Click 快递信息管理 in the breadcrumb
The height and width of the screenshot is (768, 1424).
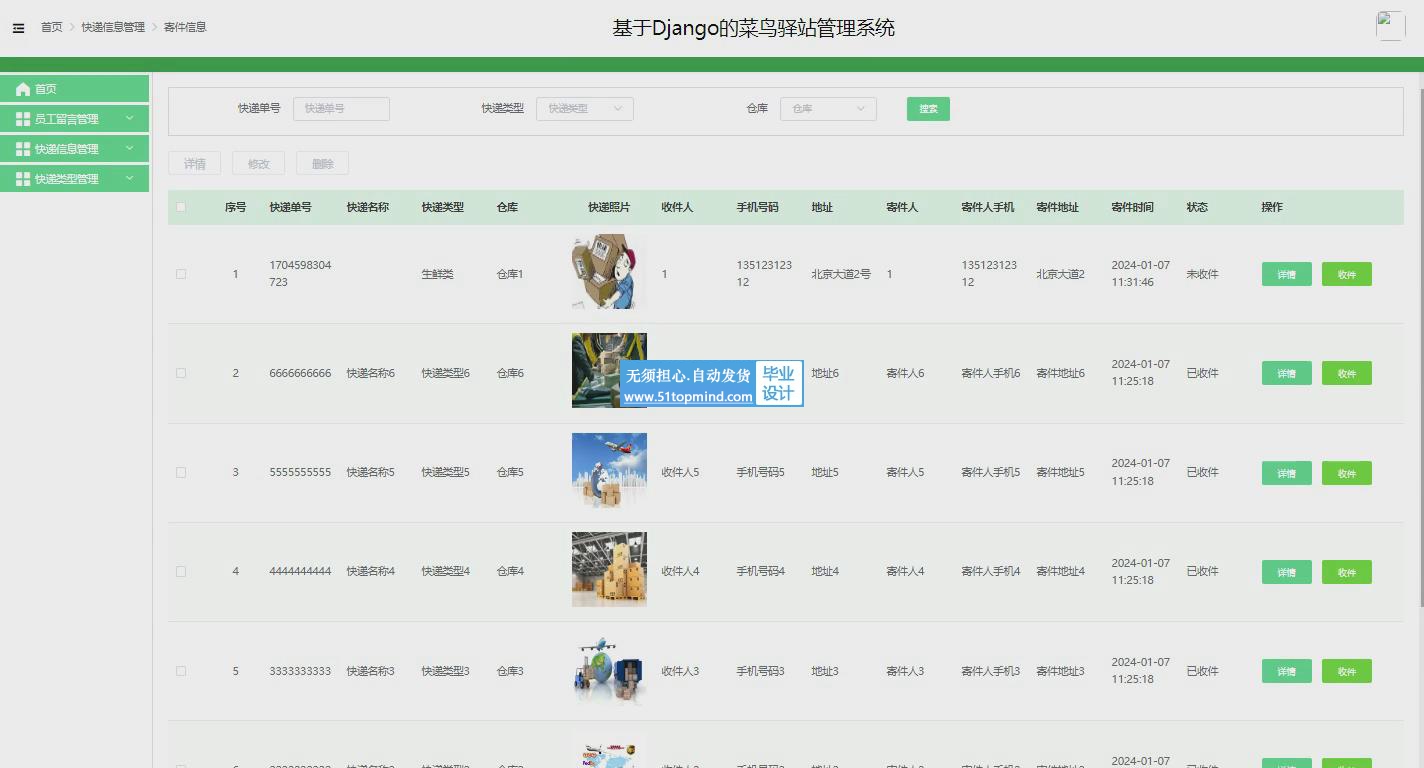tap(113, 27)
